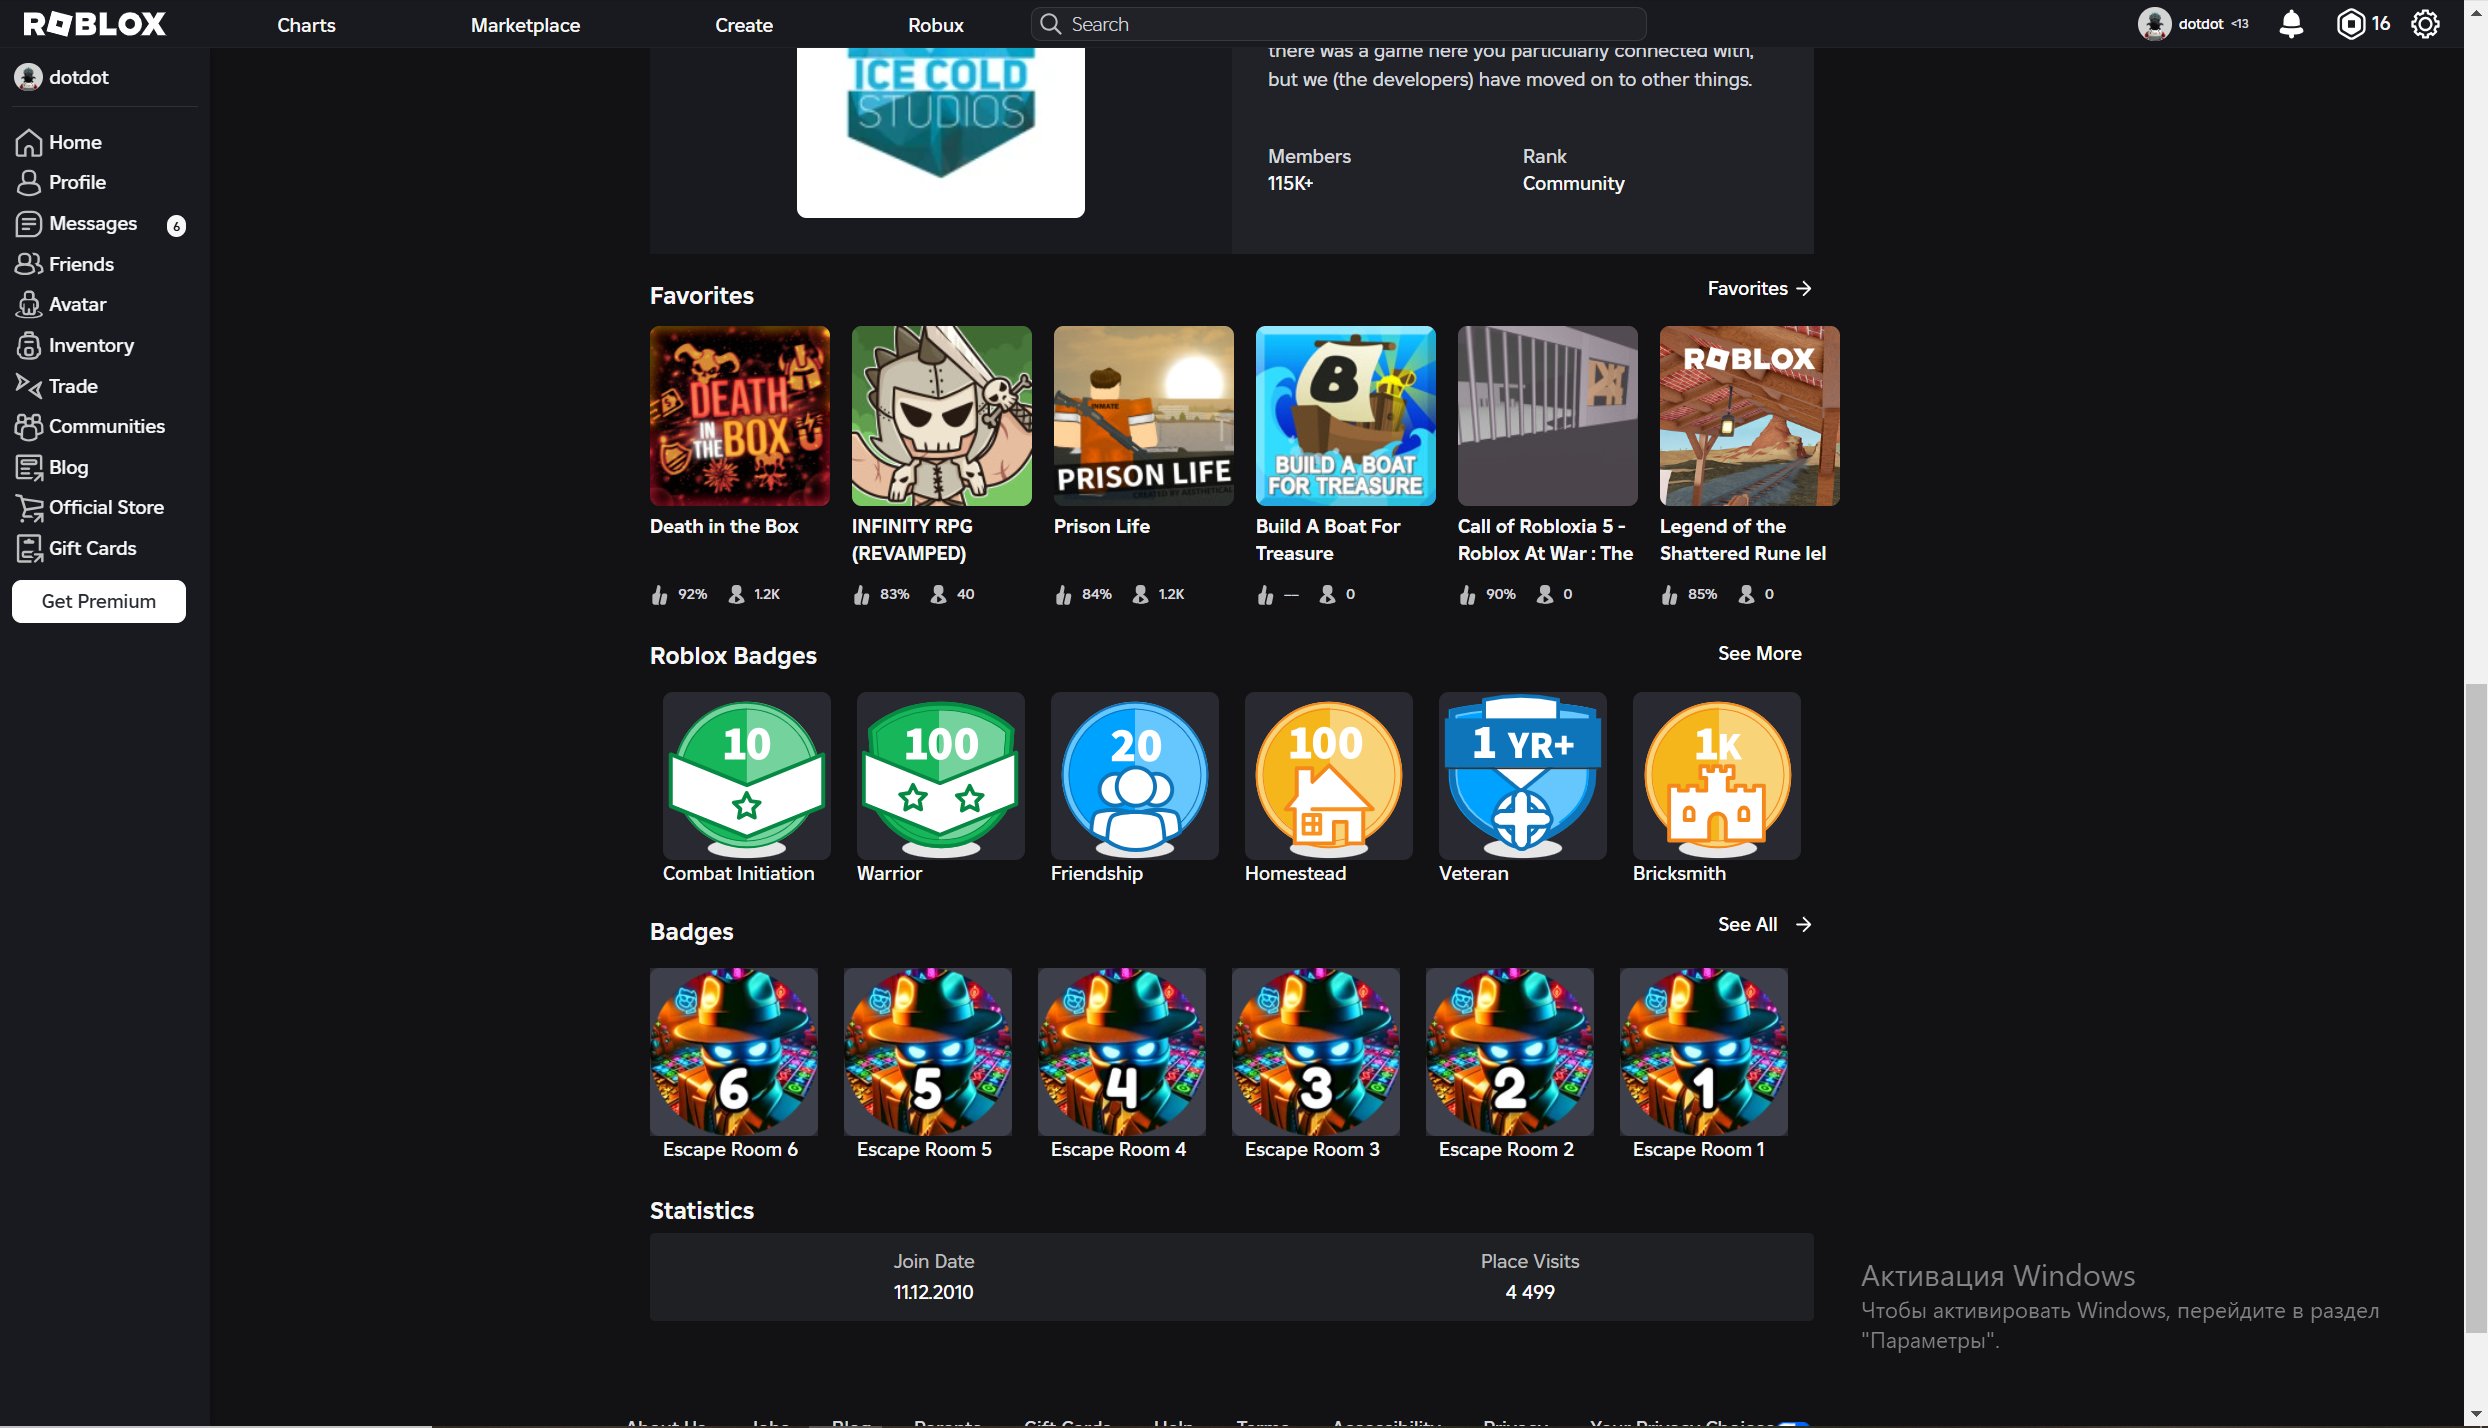Image resolution: width=2488 pixels, height=1428 pixels.
Task: Open the Favorites arrow link
Action: point(1760,288)
